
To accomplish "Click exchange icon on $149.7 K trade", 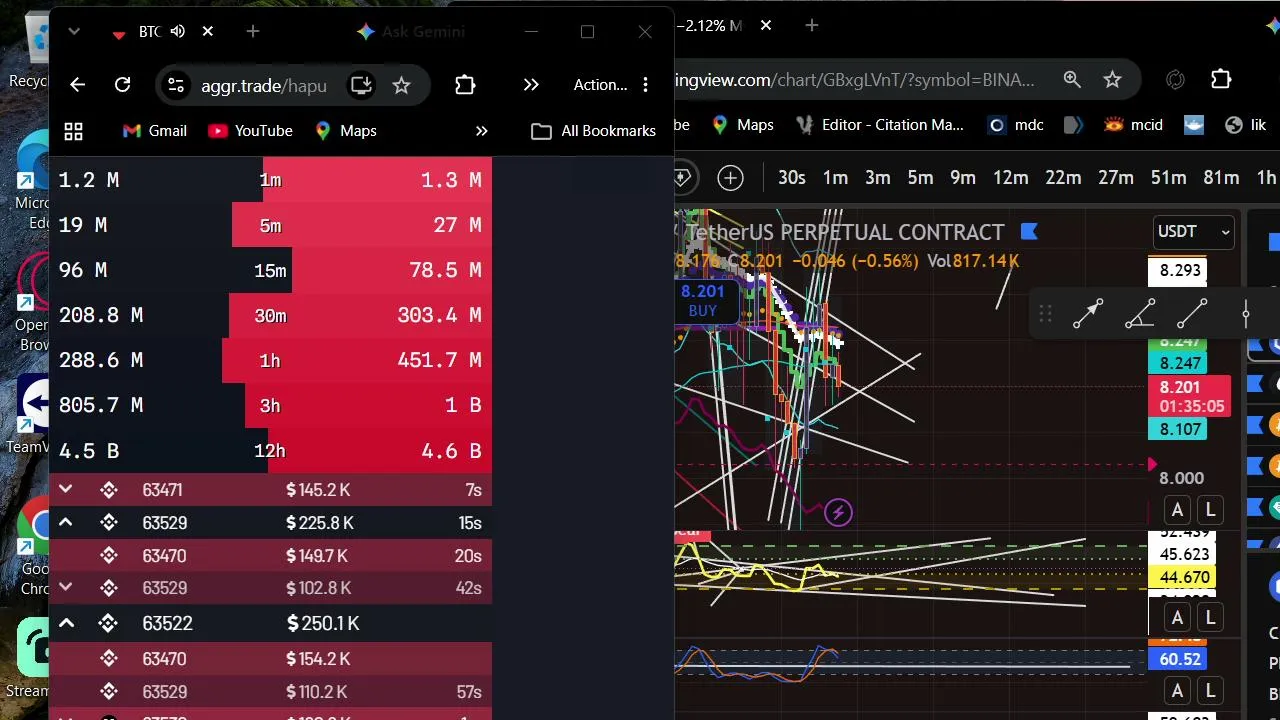I will [x=109, y=555].
